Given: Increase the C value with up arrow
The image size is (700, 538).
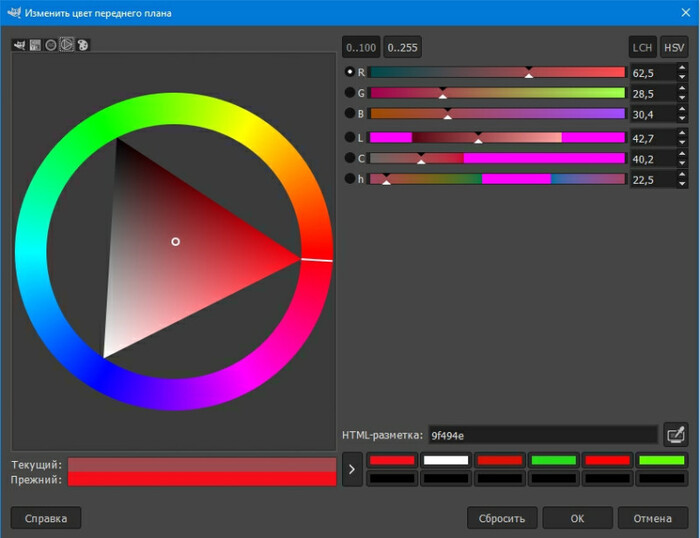Looking at the screenshot, I should coord(682,154).
